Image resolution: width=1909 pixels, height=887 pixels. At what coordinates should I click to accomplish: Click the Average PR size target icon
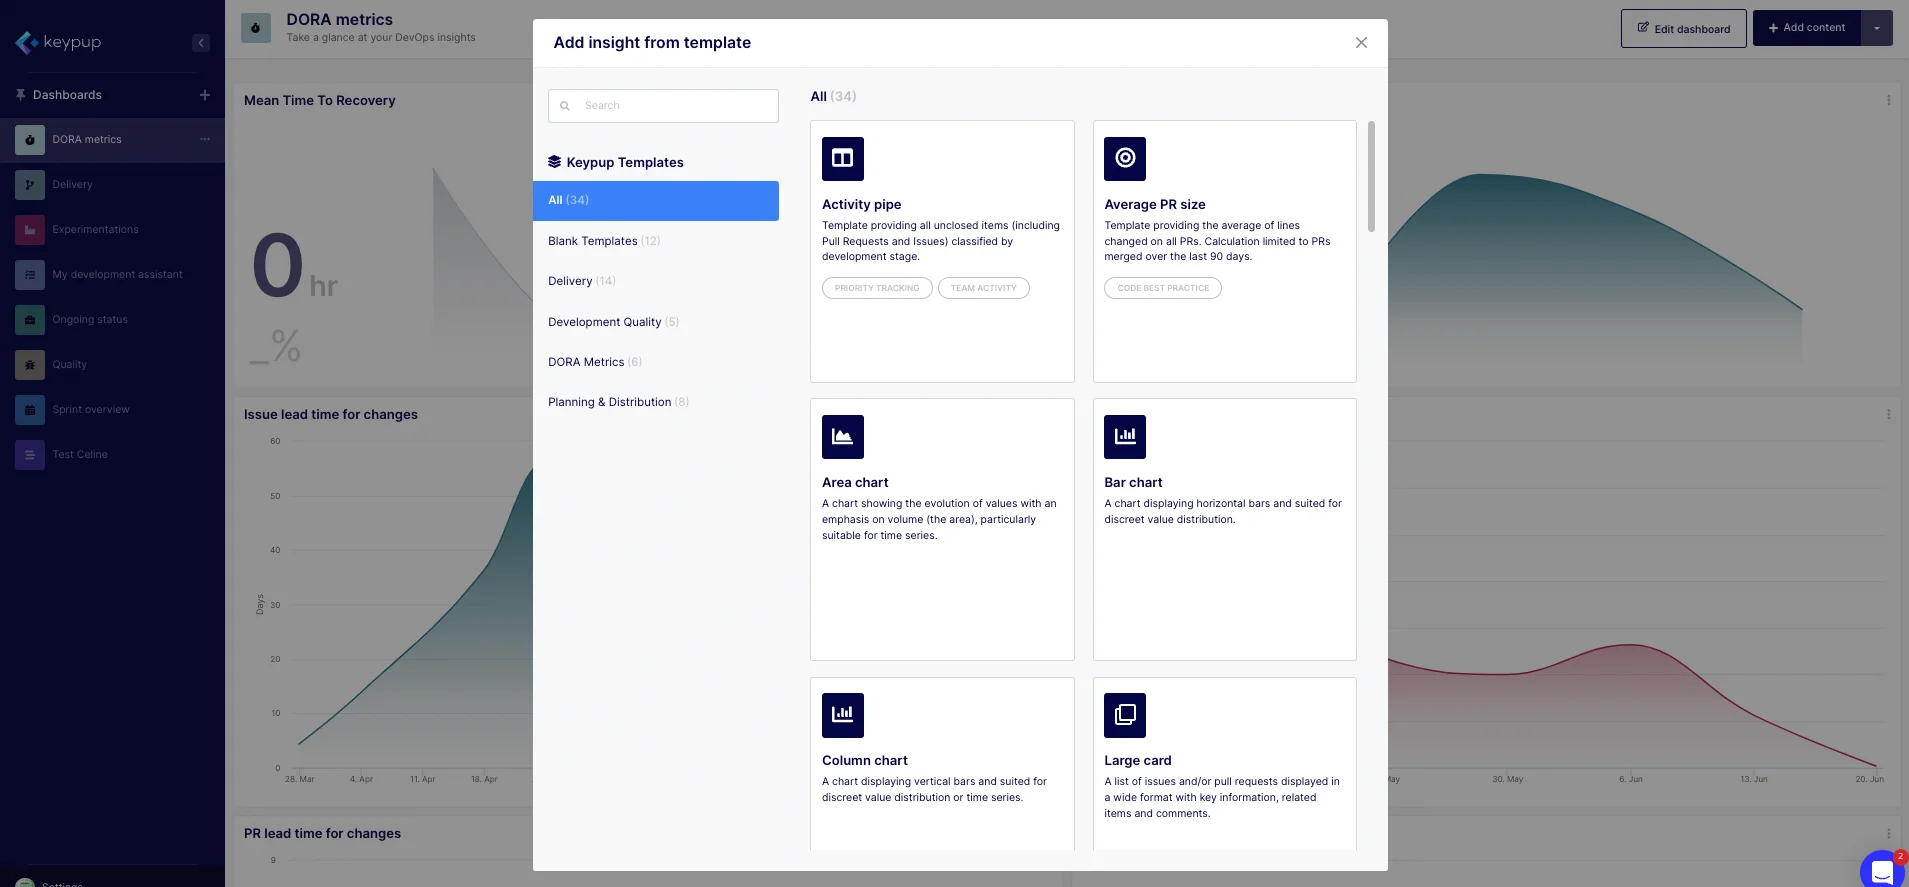[1125, 158]
